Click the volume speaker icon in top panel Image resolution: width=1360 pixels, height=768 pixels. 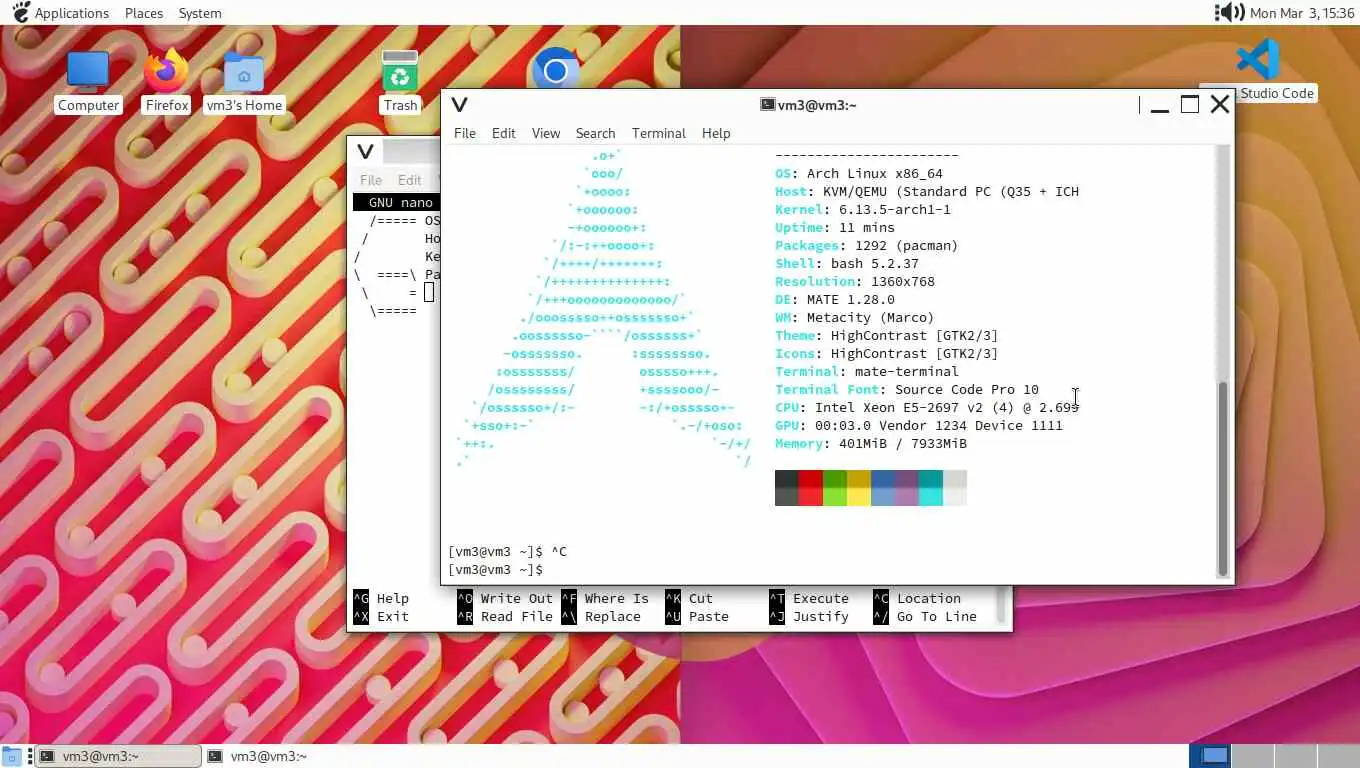[x=1229, y=13]
